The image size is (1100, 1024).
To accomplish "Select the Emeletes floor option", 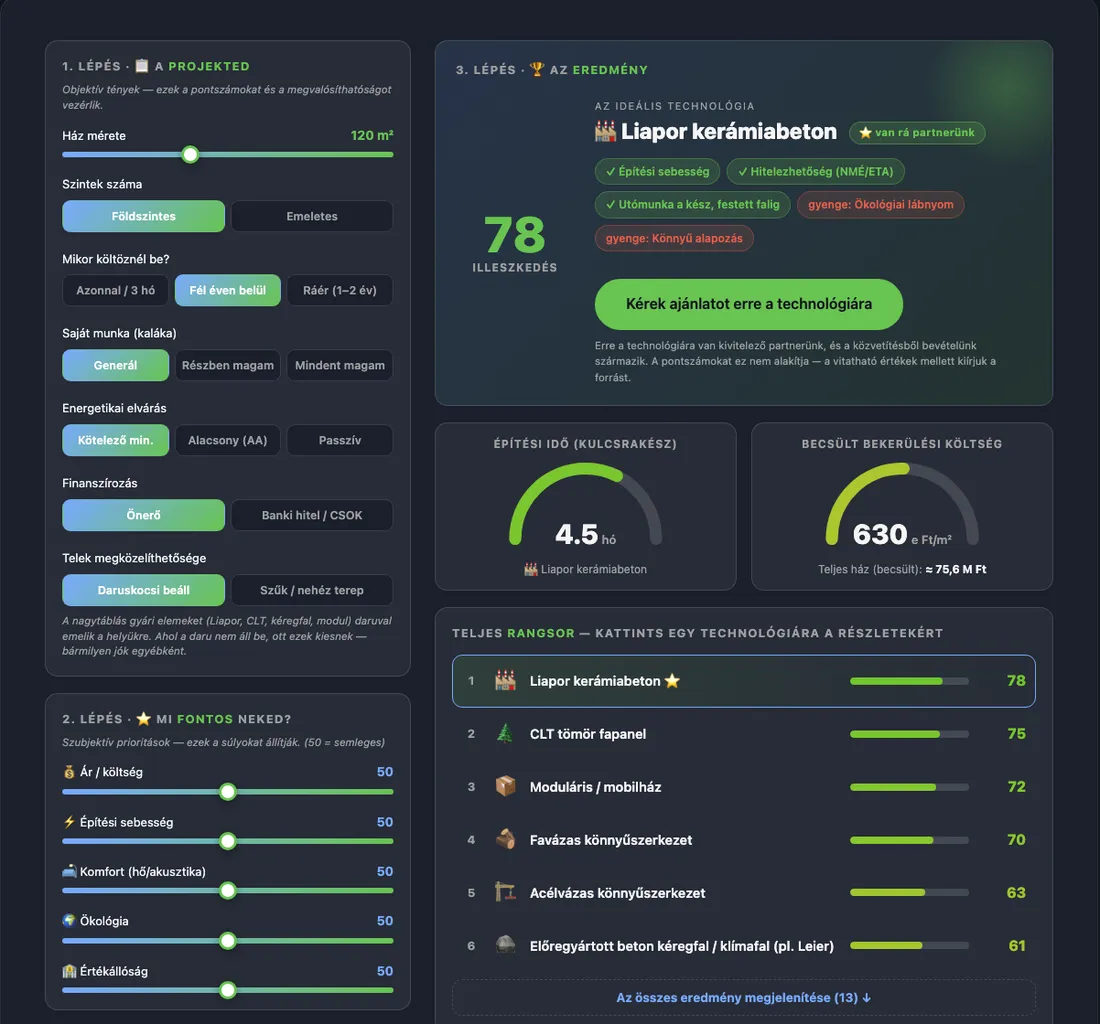I will tap(312, 216).
